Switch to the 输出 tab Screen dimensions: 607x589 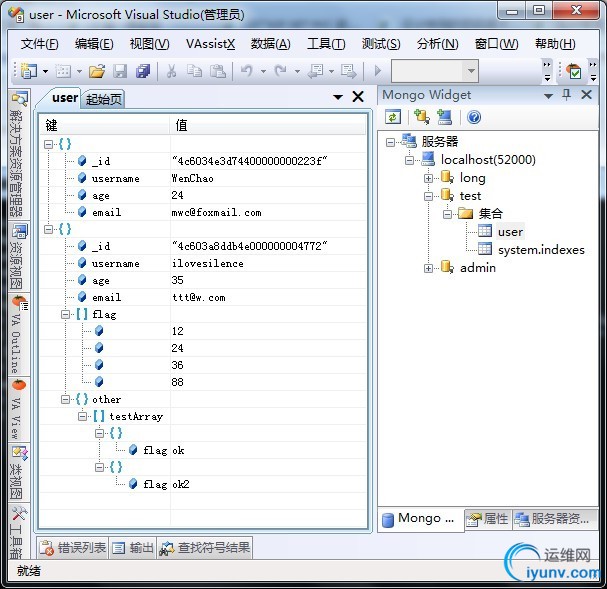133,548
